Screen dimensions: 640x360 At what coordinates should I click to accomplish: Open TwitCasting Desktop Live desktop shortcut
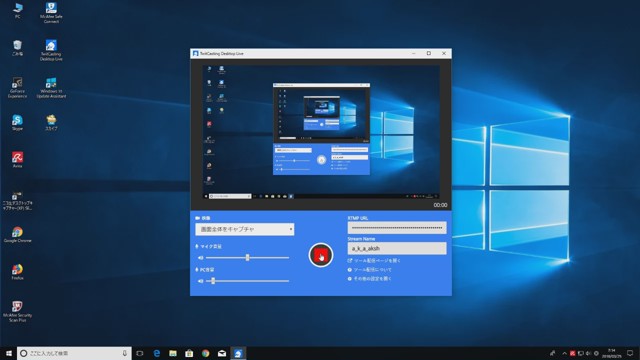coord(51,50)
